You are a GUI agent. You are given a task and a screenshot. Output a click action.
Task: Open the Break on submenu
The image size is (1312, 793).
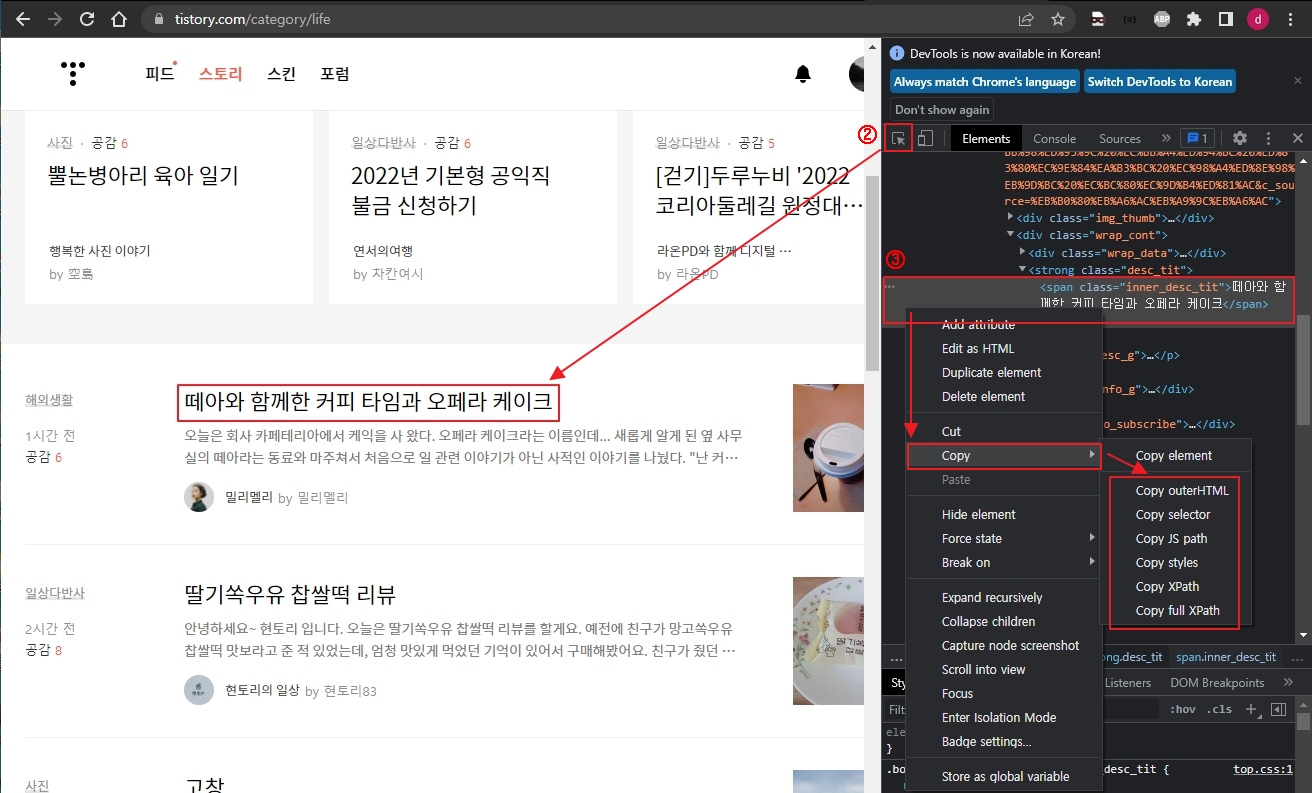tap(1004, 563)
